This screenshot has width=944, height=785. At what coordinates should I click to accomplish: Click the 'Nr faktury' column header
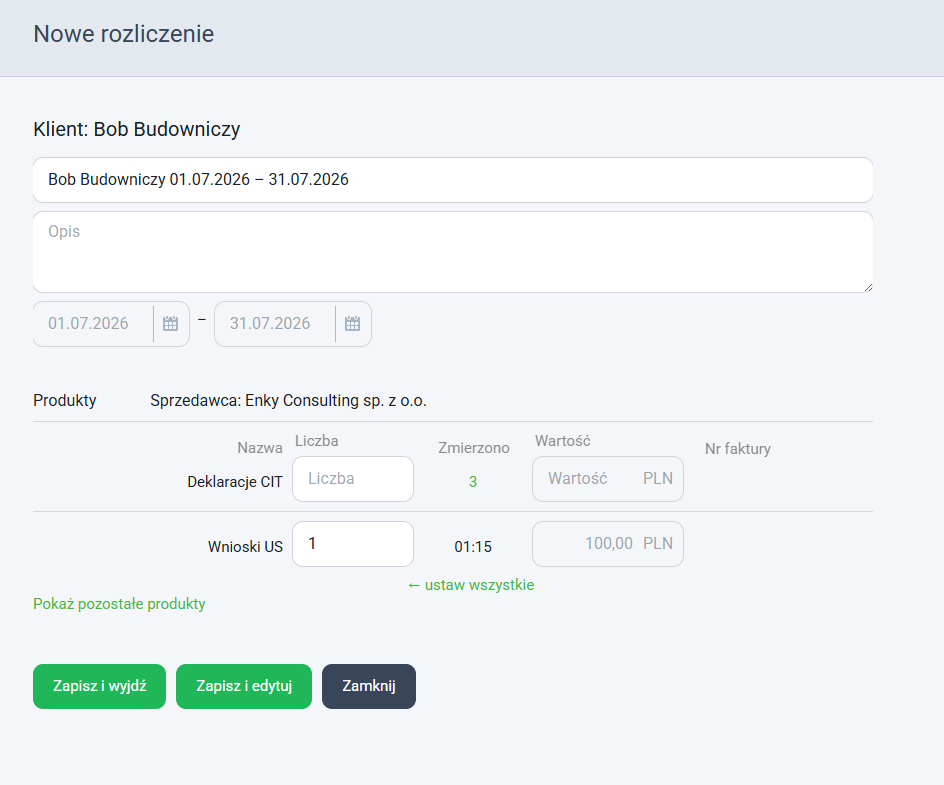(x=738, y=448)
